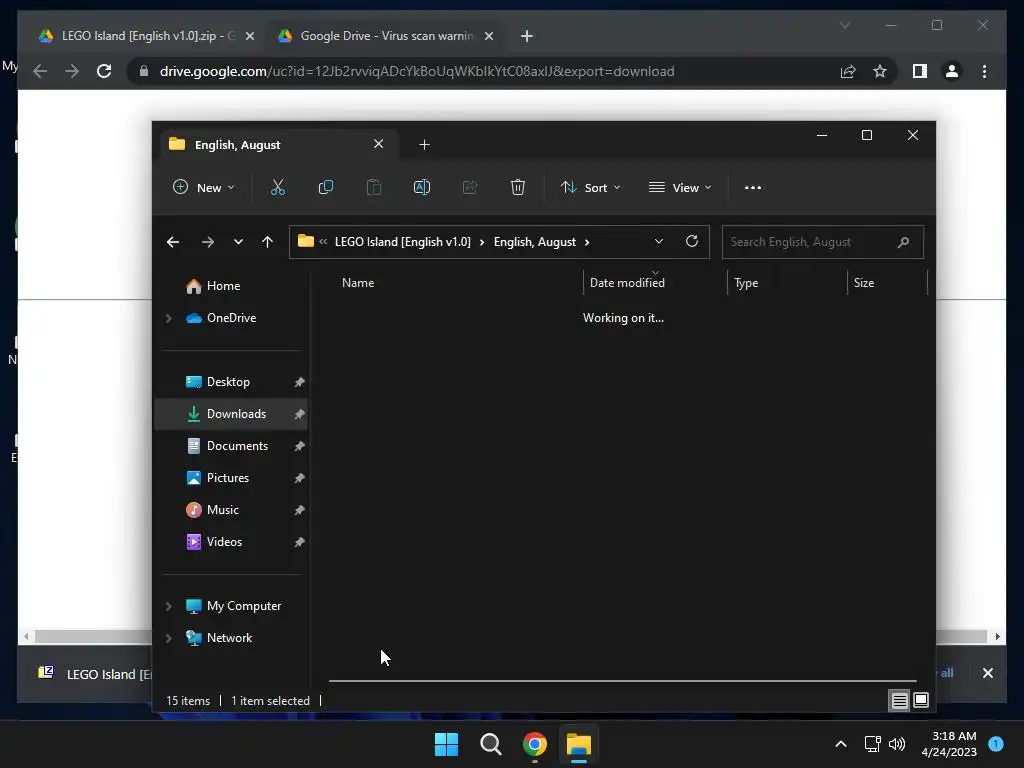Click LEGO Island [English v1.0] breadcrumb

(x=402, y=242)
